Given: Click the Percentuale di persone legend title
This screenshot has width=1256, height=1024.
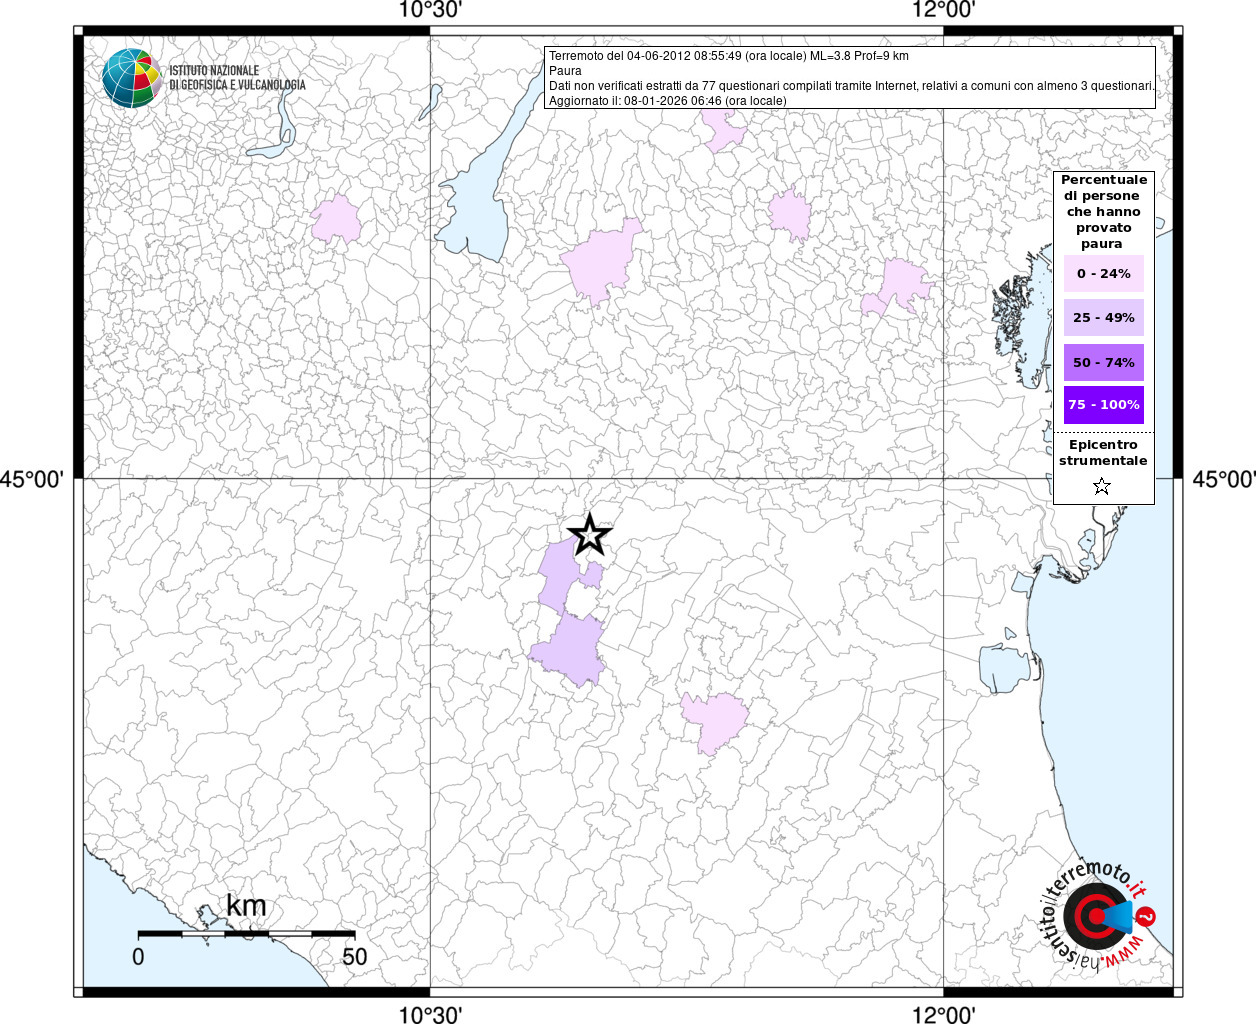Looking at the screenshot, I should (x=1103, y=211).
